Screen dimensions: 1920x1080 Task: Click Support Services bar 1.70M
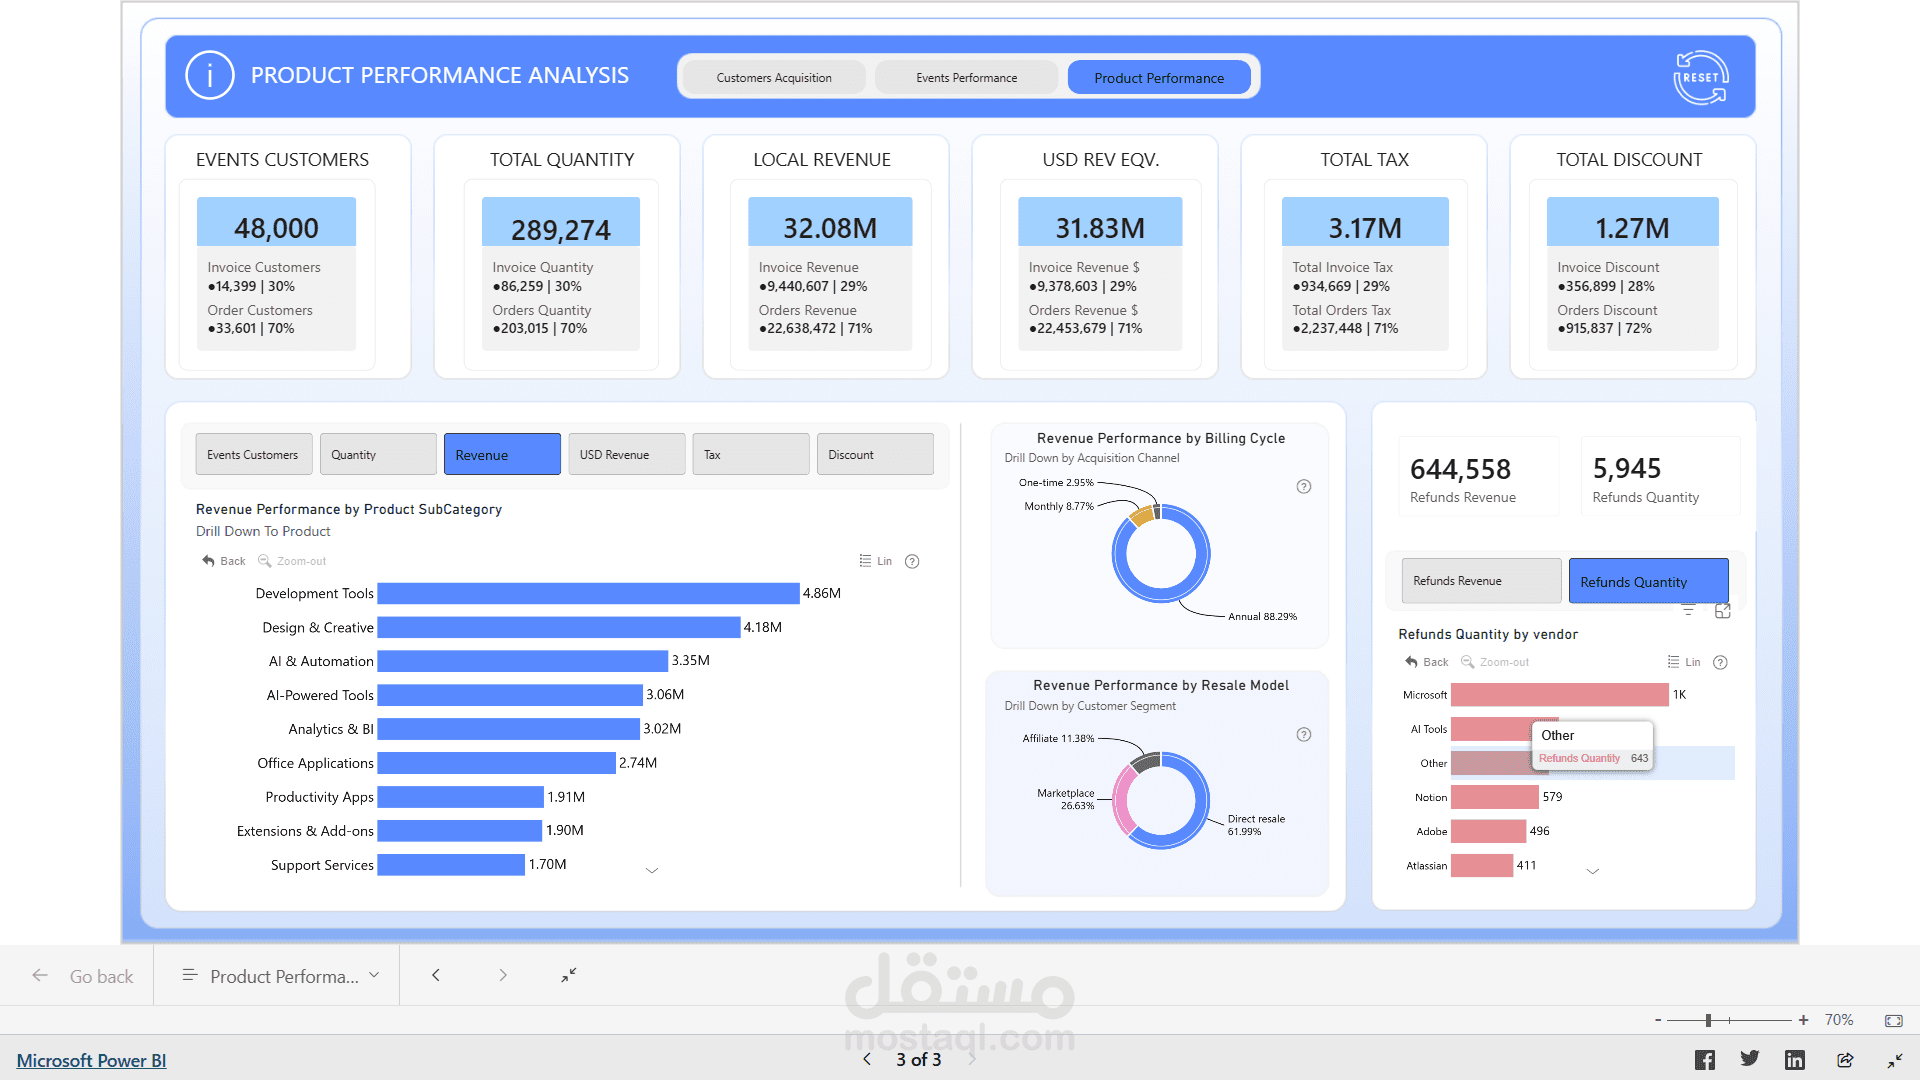(x=451, y=865)
